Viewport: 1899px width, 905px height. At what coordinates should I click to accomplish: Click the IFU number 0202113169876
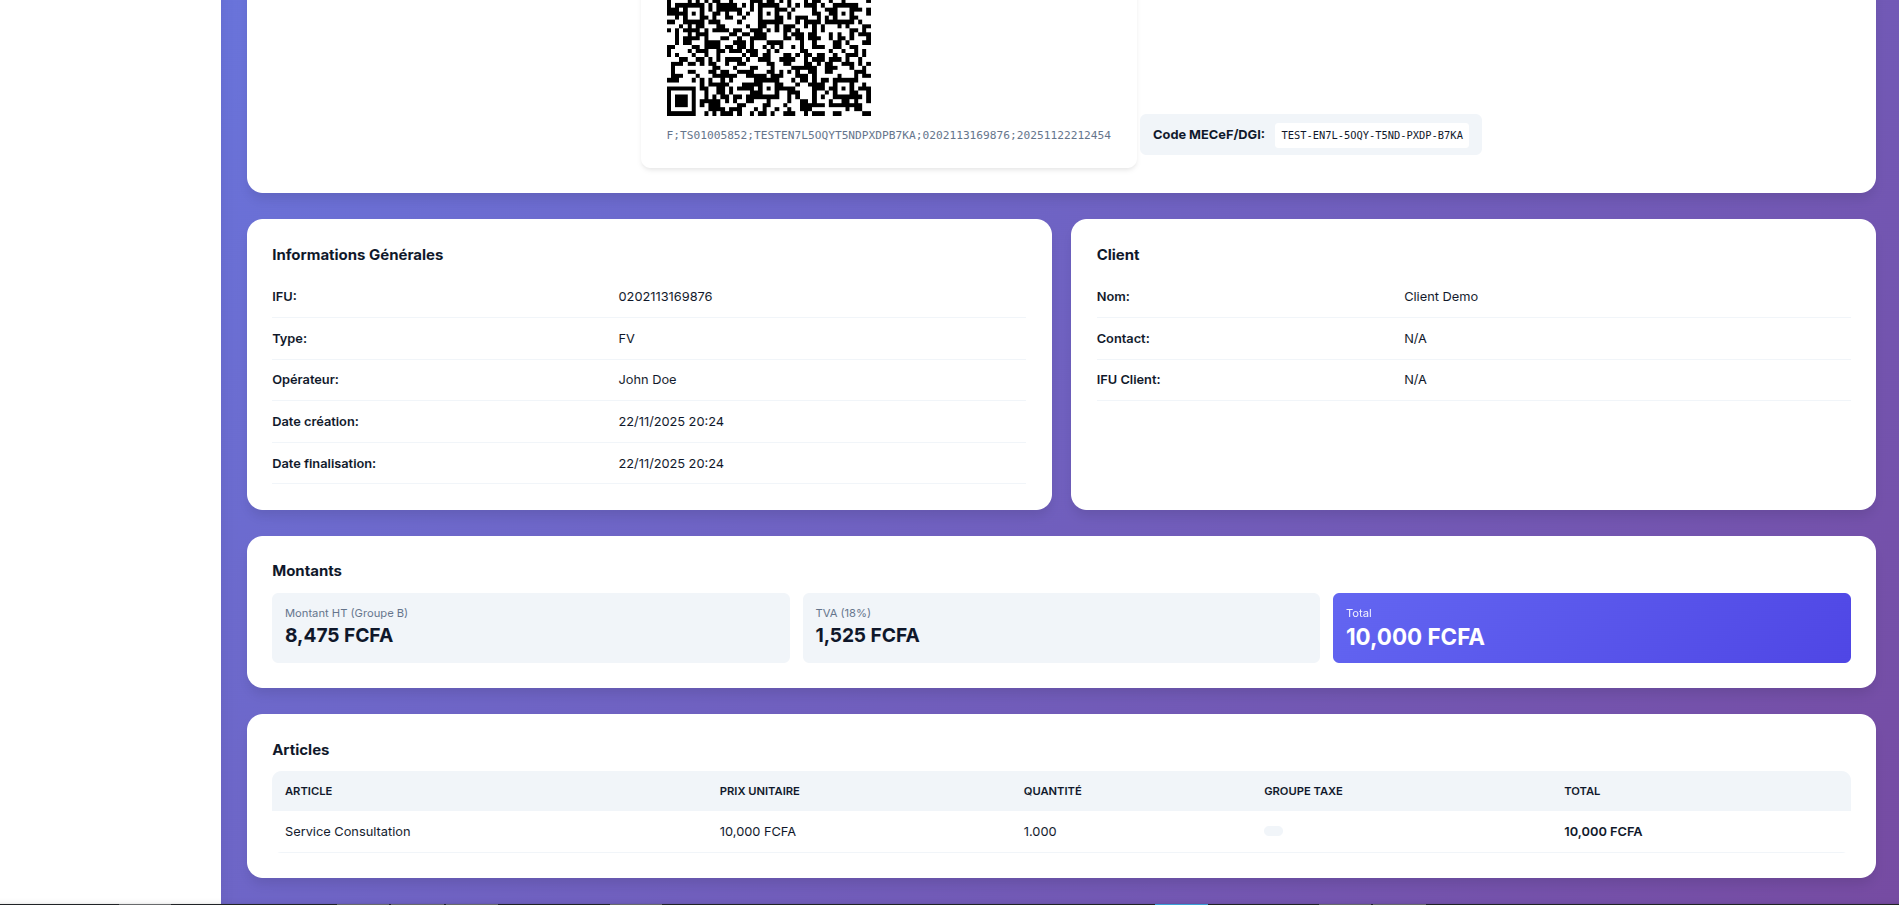(665, 297)
